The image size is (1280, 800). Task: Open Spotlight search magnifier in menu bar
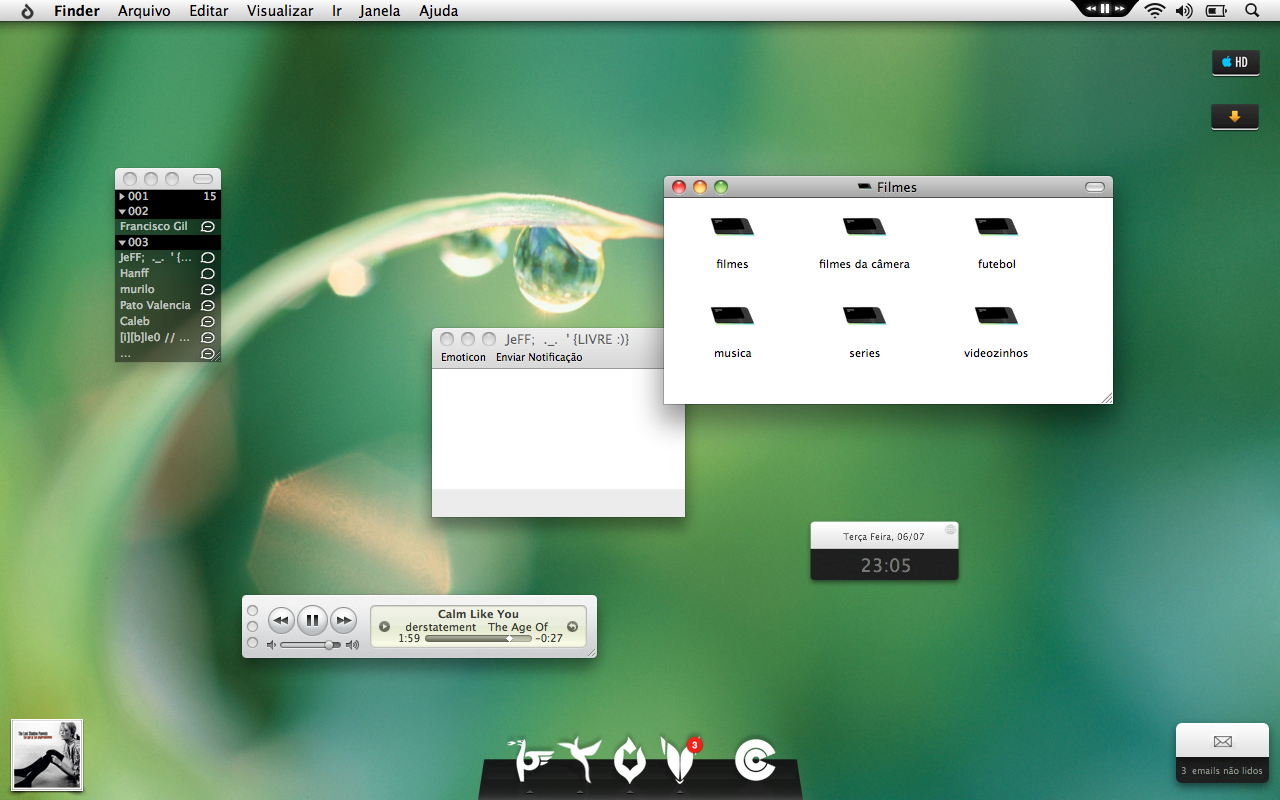pos(1252,11)
